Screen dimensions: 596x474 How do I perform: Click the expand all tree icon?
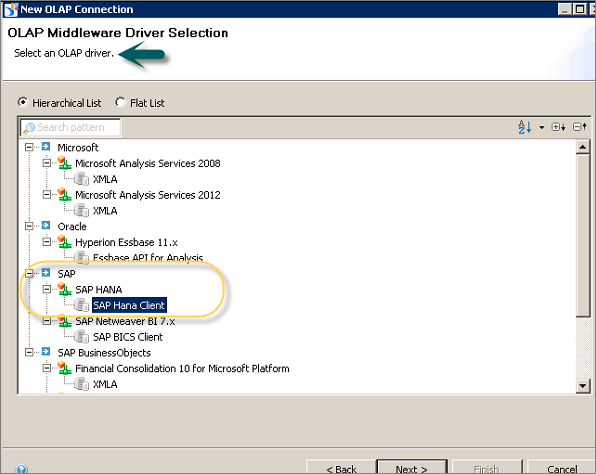pyautogui.click(x=558, y=127)
